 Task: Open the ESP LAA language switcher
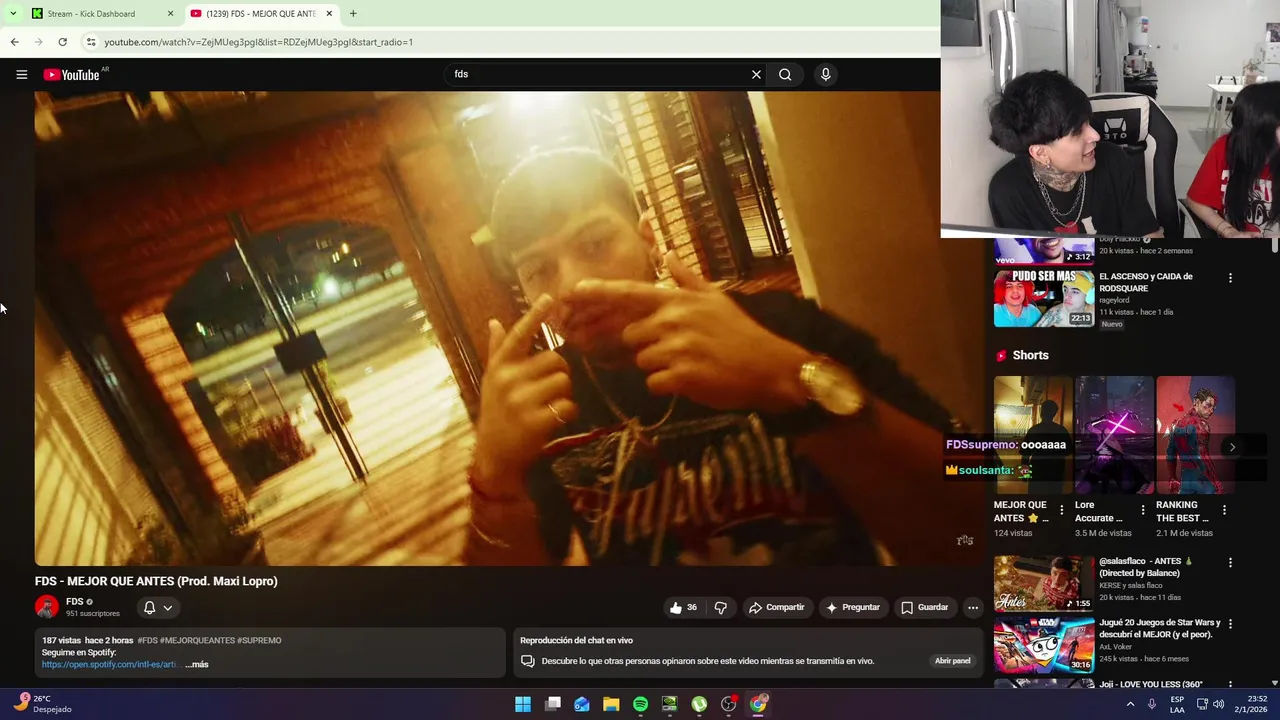click(1177, 704)
